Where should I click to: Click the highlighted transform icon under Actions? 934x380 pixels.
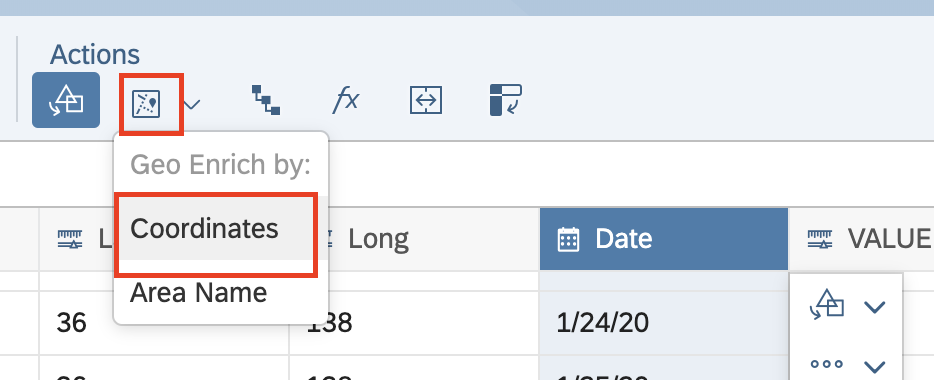66,100
